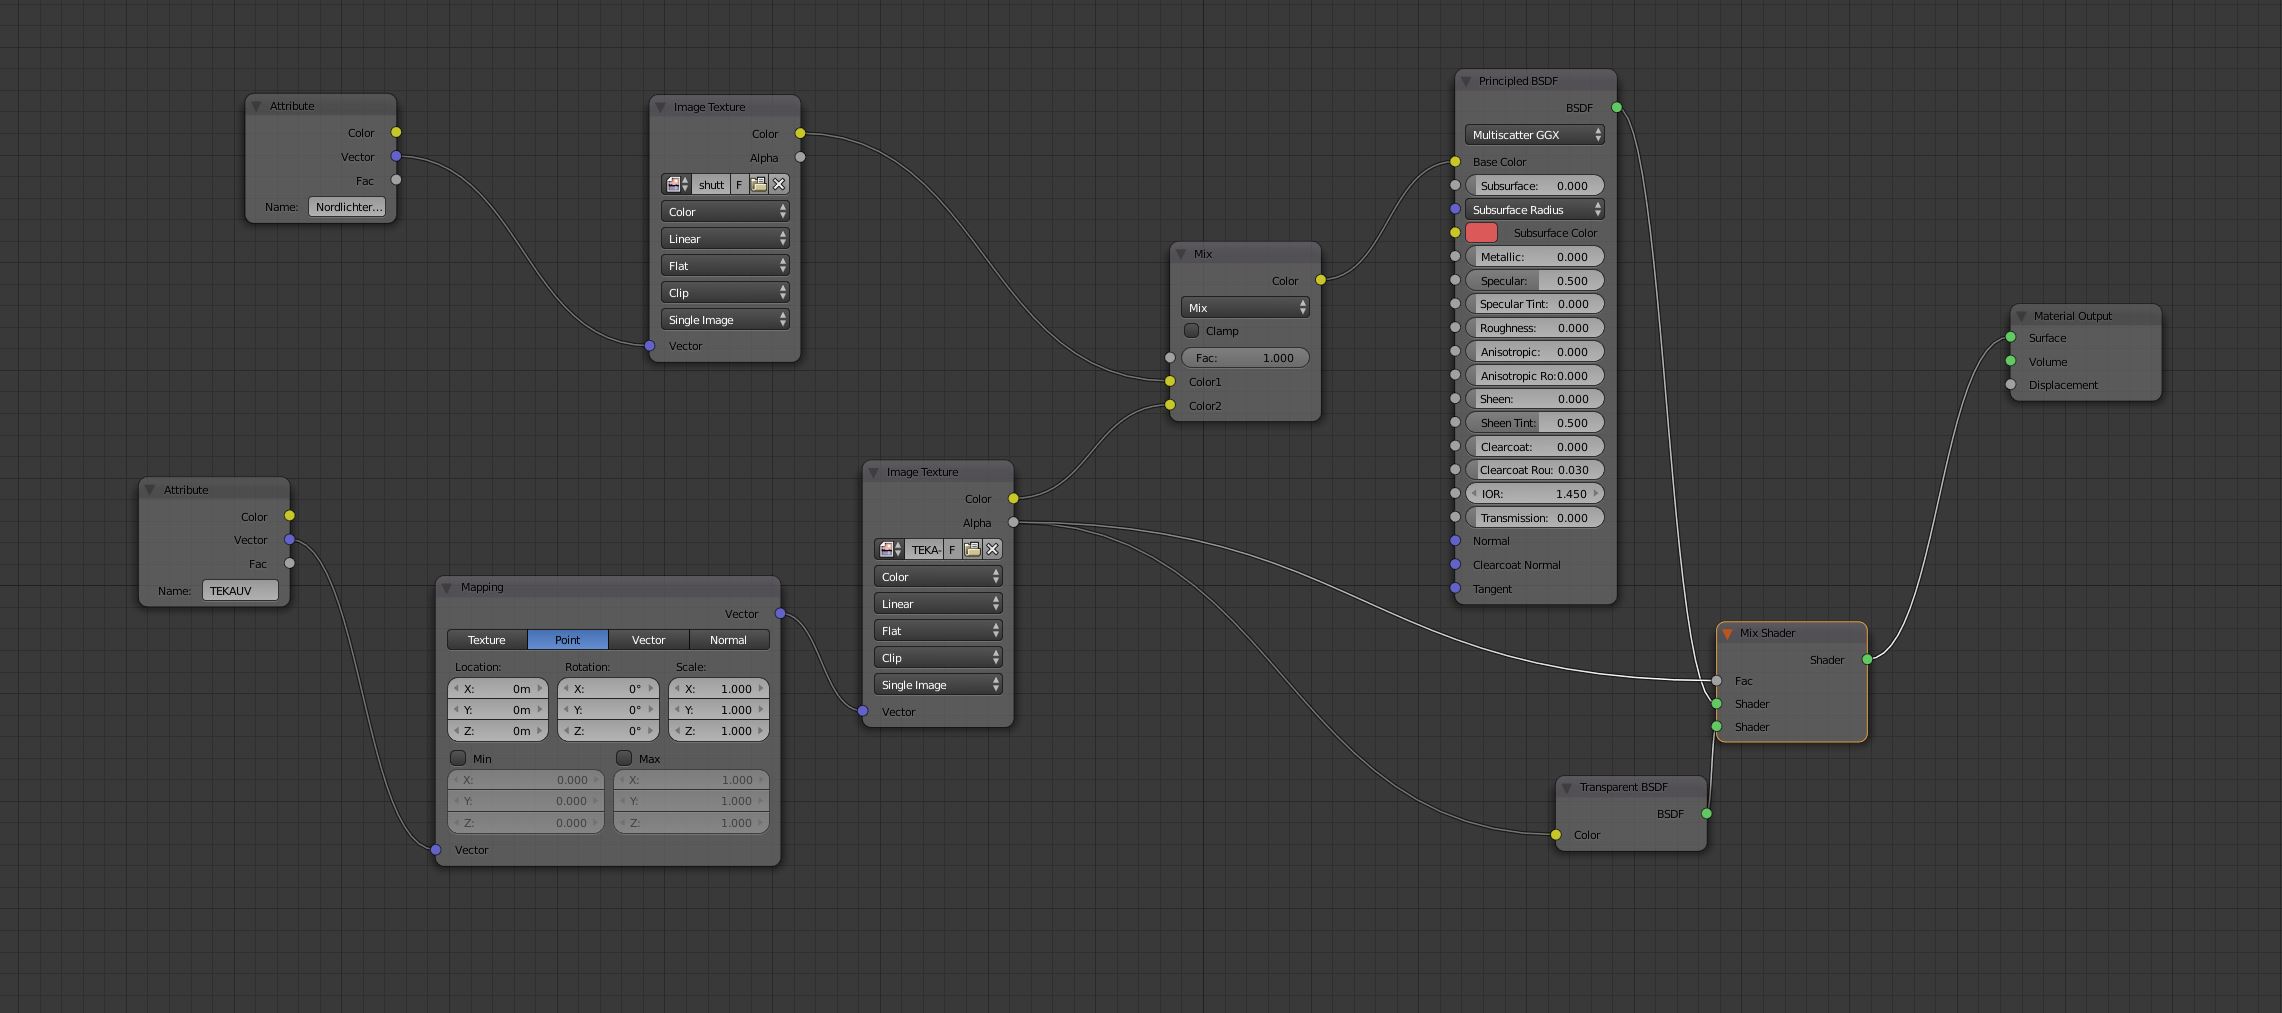Click Specular slider in Principled BSDF

click(1535, 280)
